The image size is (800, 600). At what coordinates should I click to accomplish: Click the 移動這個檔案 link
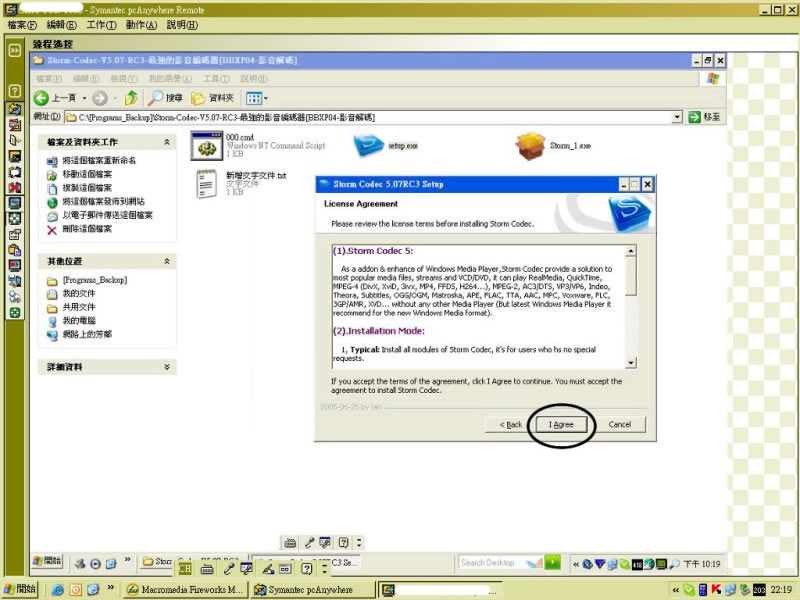coord(87,174)
